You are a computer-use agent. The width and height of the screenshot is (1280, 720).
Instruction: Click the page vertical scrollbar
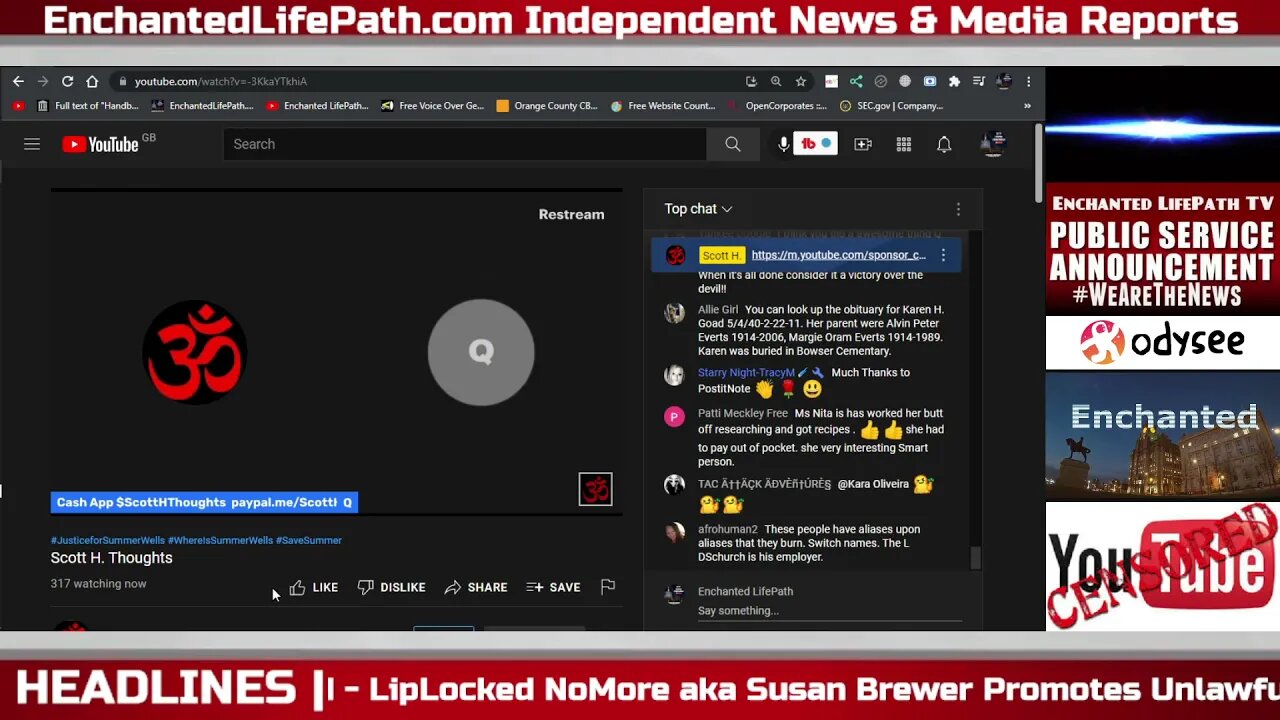(x=1039, y=165)
